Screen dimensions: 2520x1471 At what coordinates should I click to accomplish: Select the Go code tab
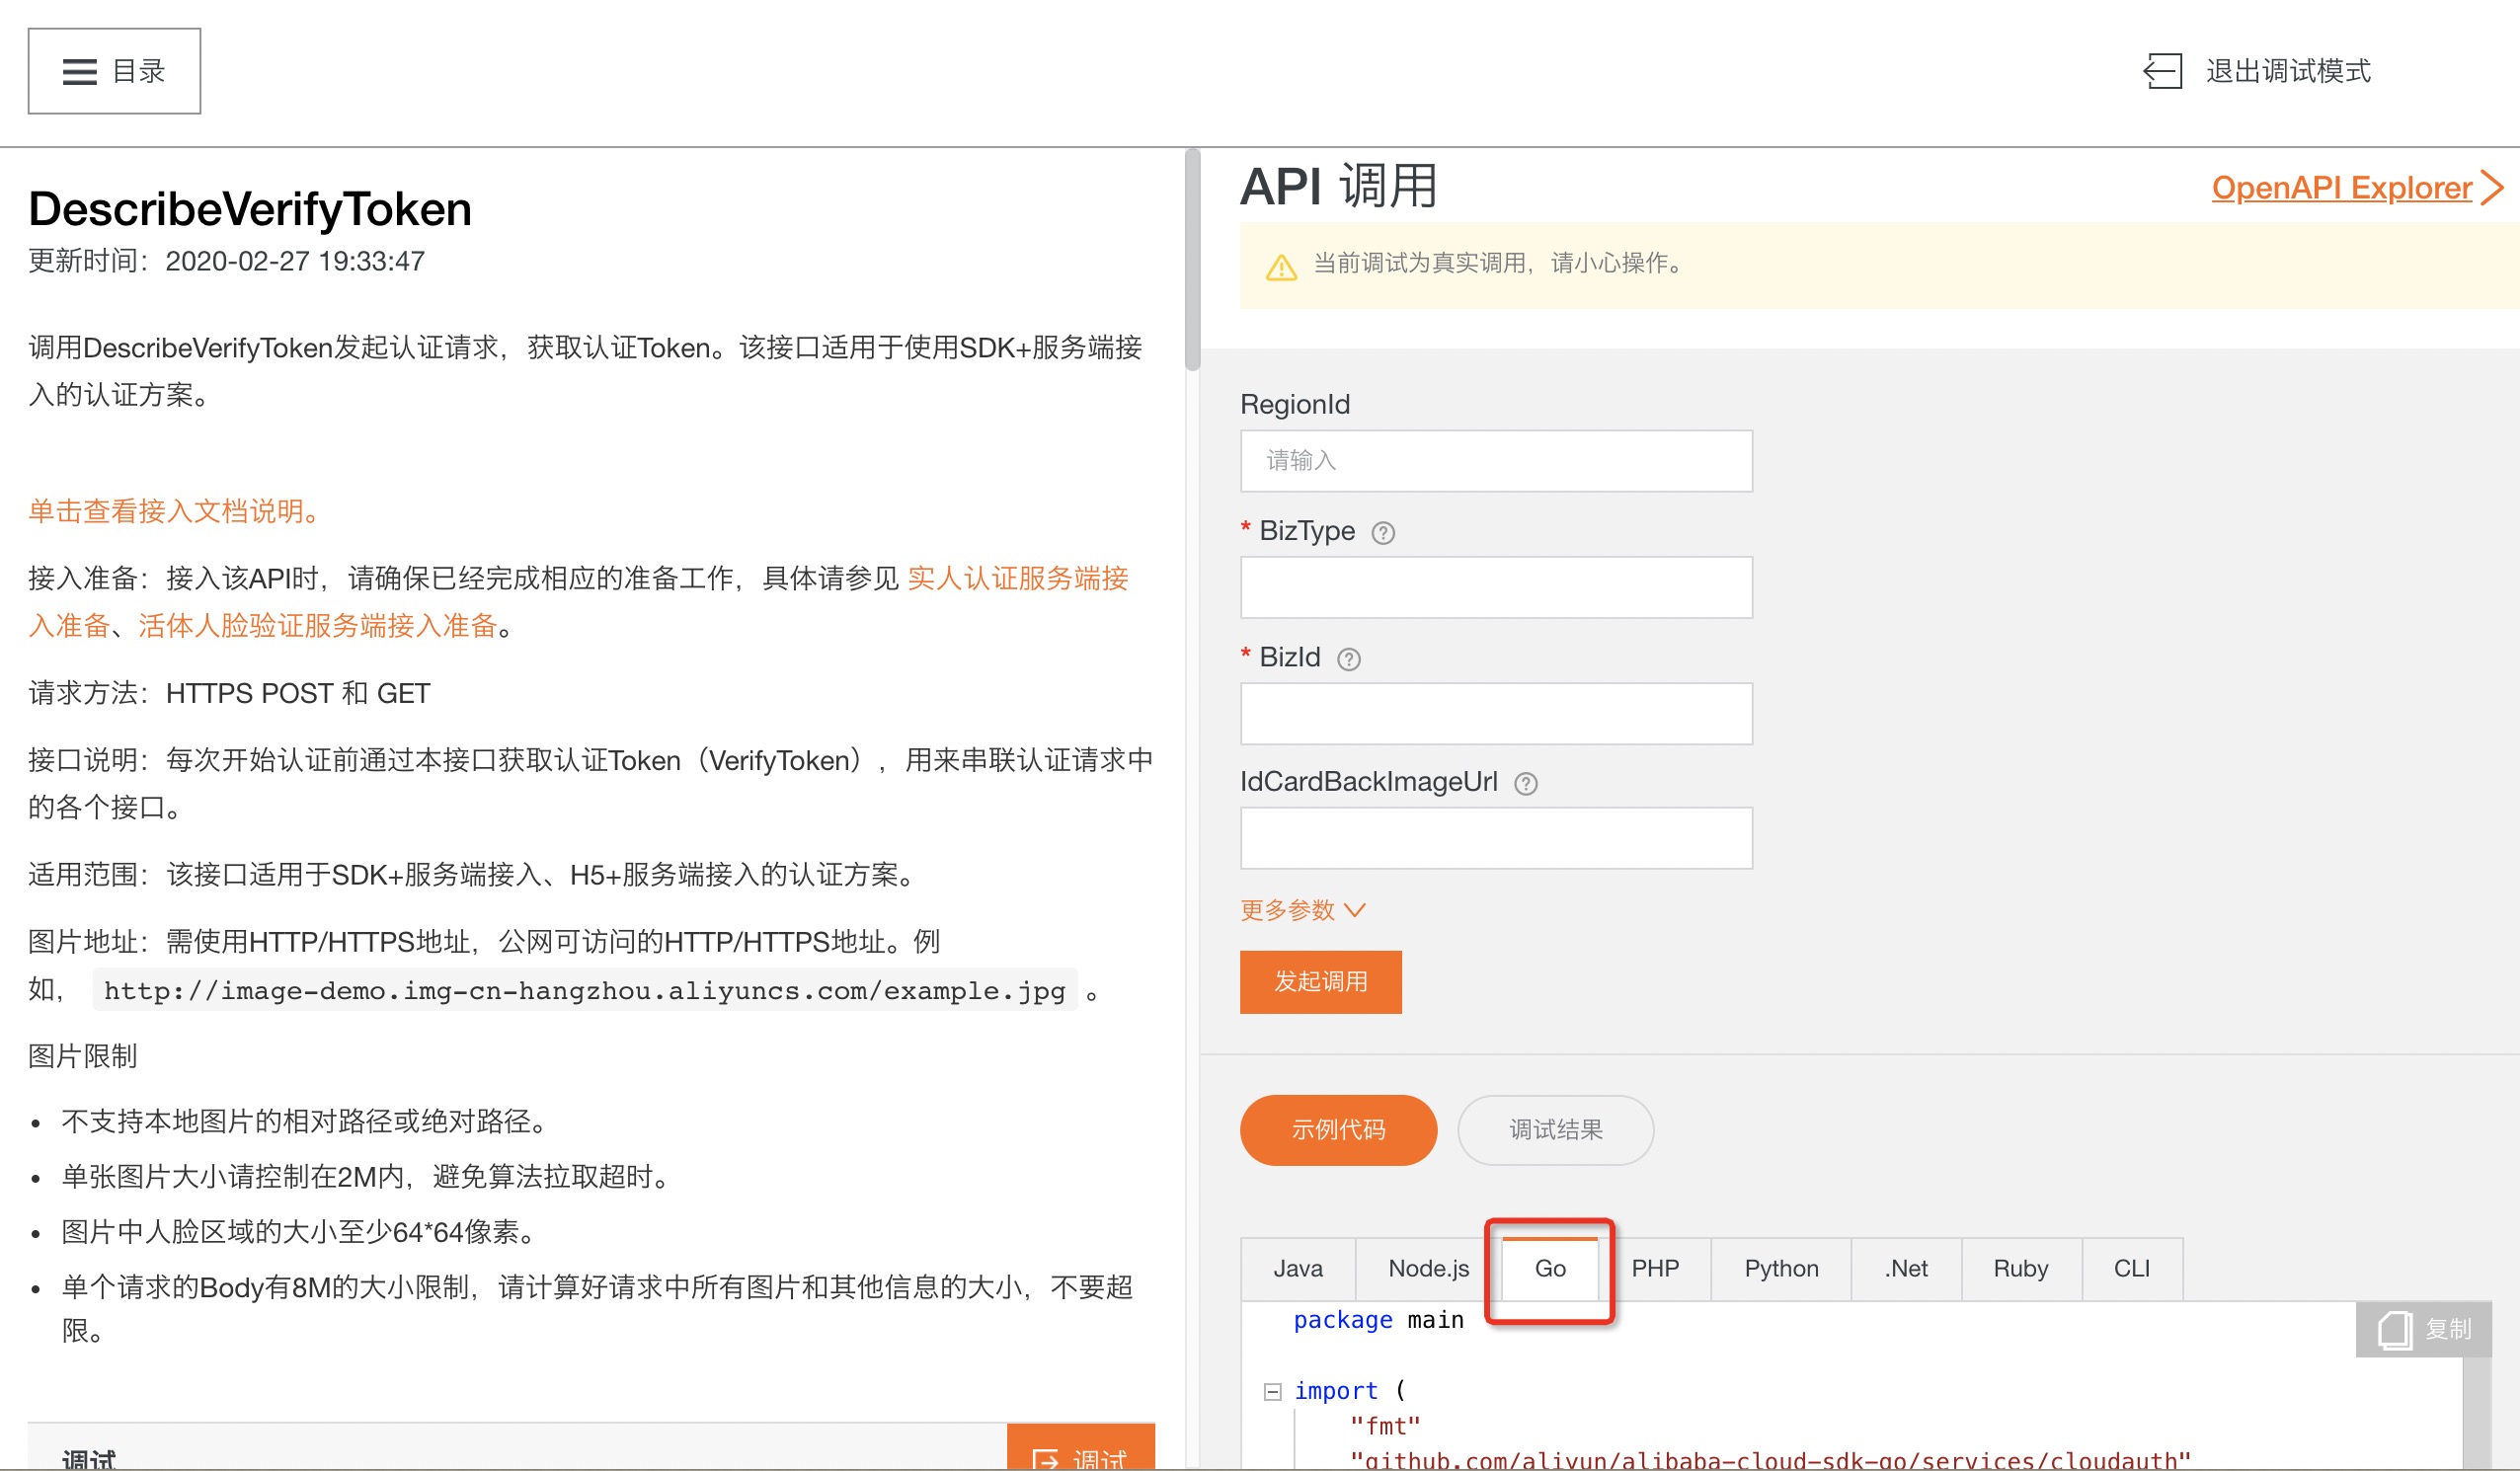click(x=1550, y=1269)
